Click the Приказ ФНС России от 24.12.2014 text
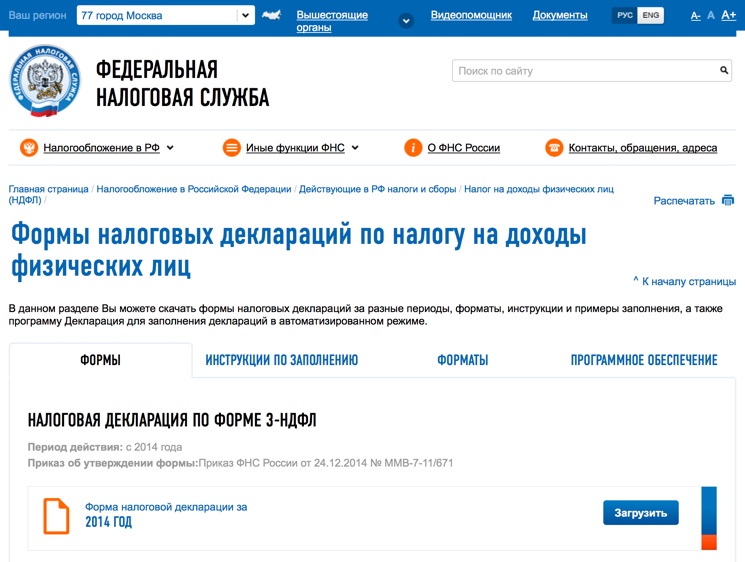 (x=326, y=463)
